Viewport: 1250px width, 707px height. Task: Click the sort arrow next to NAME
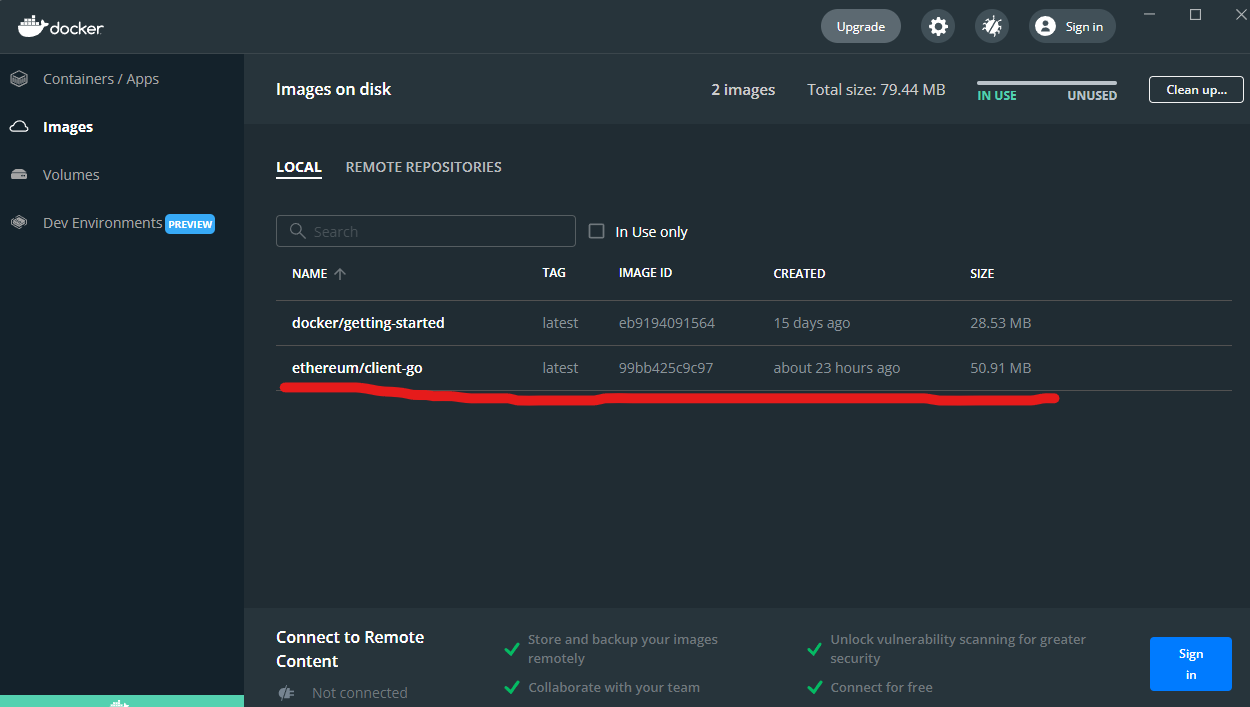340,273
